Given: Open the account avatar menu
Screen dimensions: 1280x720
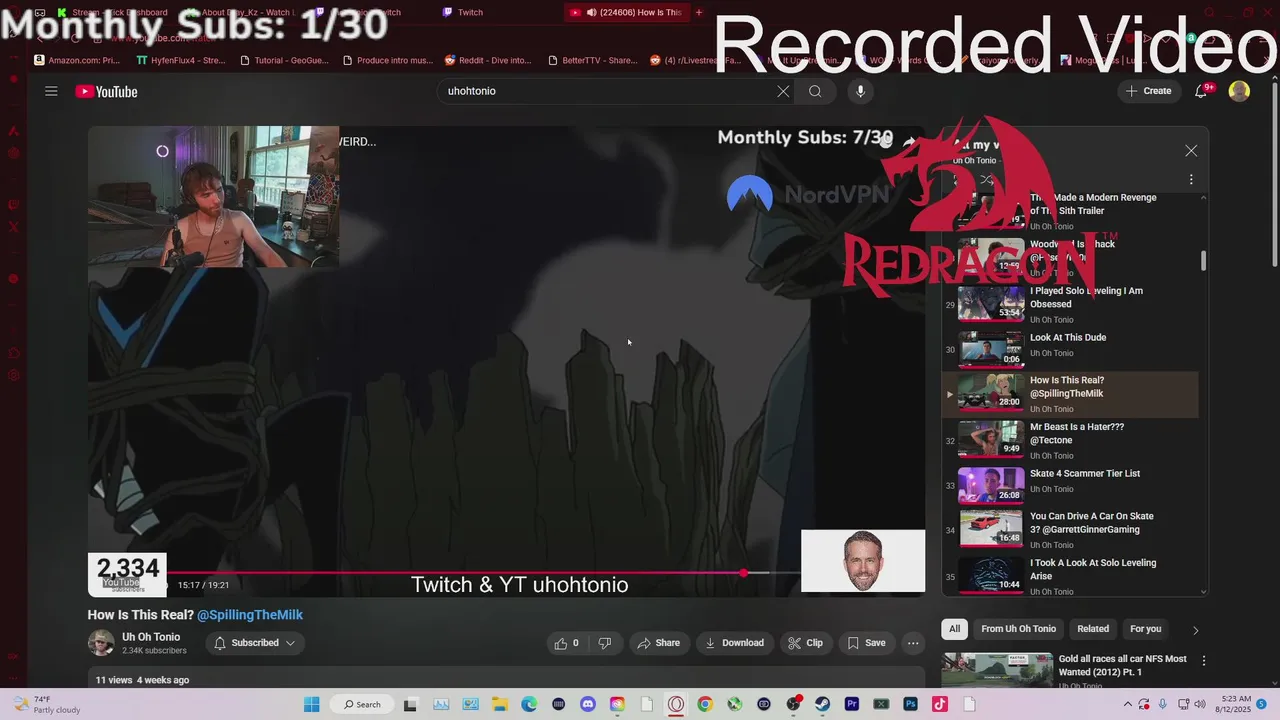Looking at the screenshot, I should click(x=1239, y=91).
